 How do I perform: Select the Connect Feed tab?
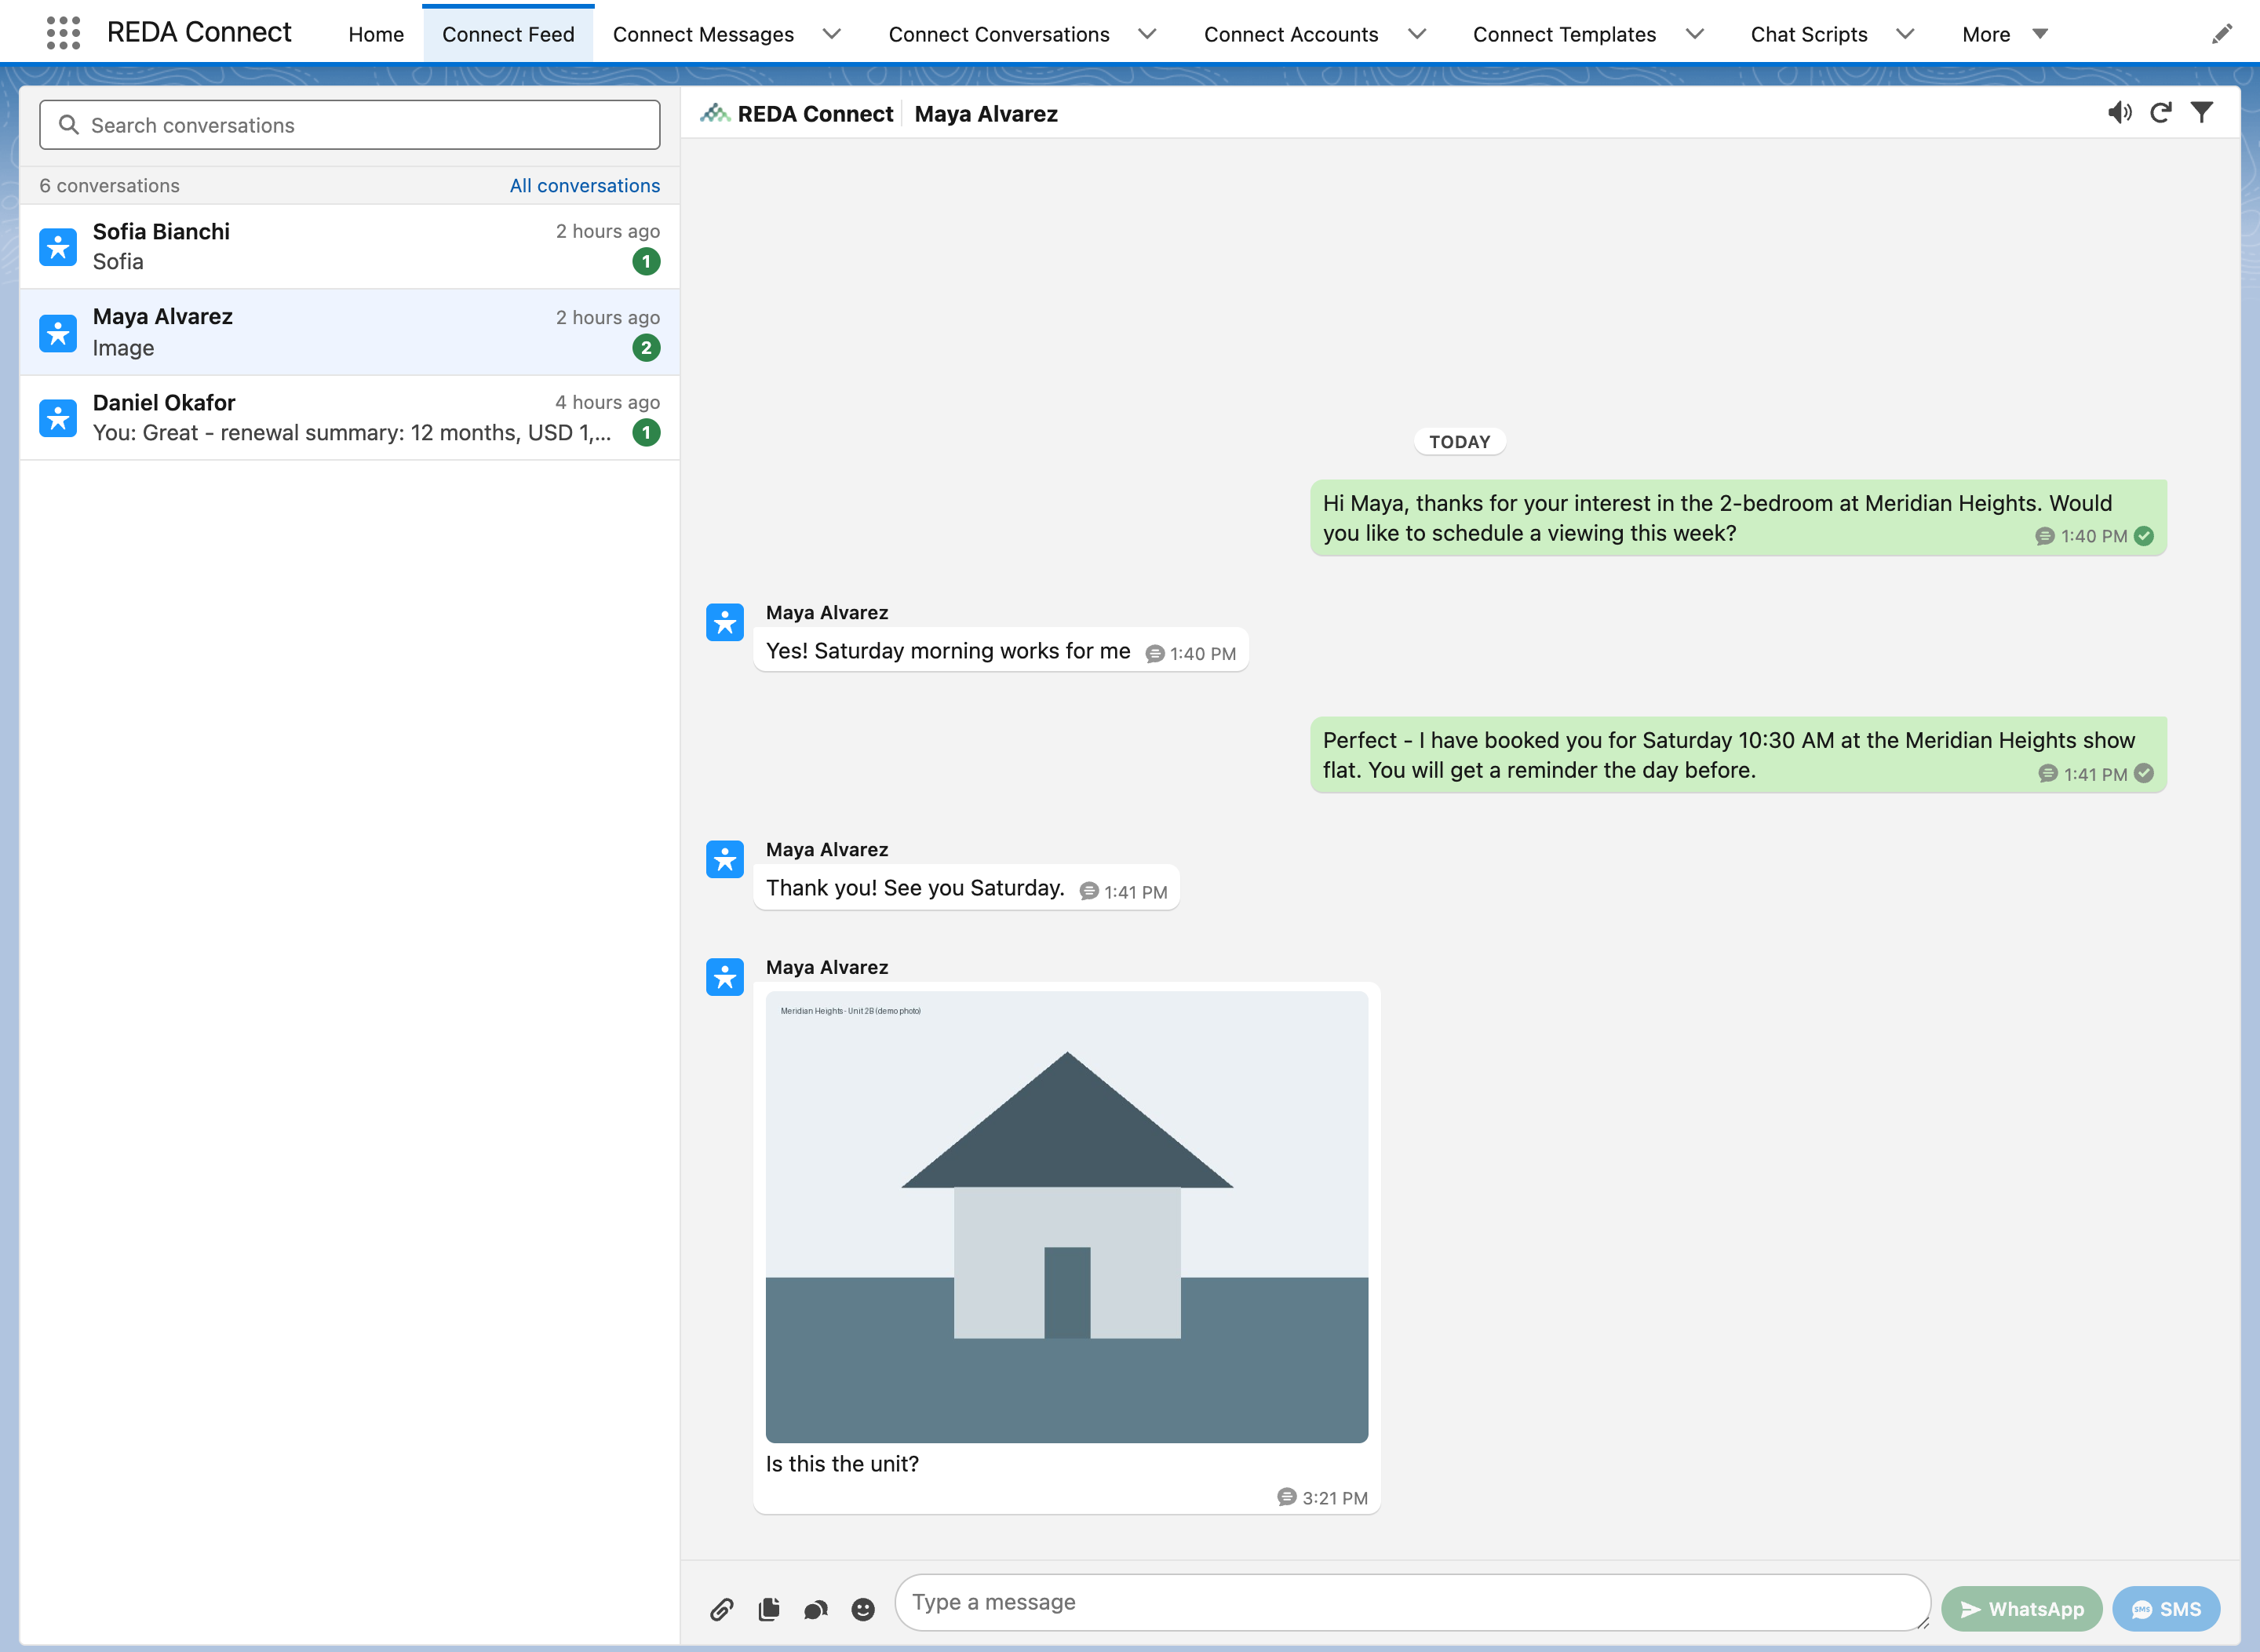click(x=508, y=34)
